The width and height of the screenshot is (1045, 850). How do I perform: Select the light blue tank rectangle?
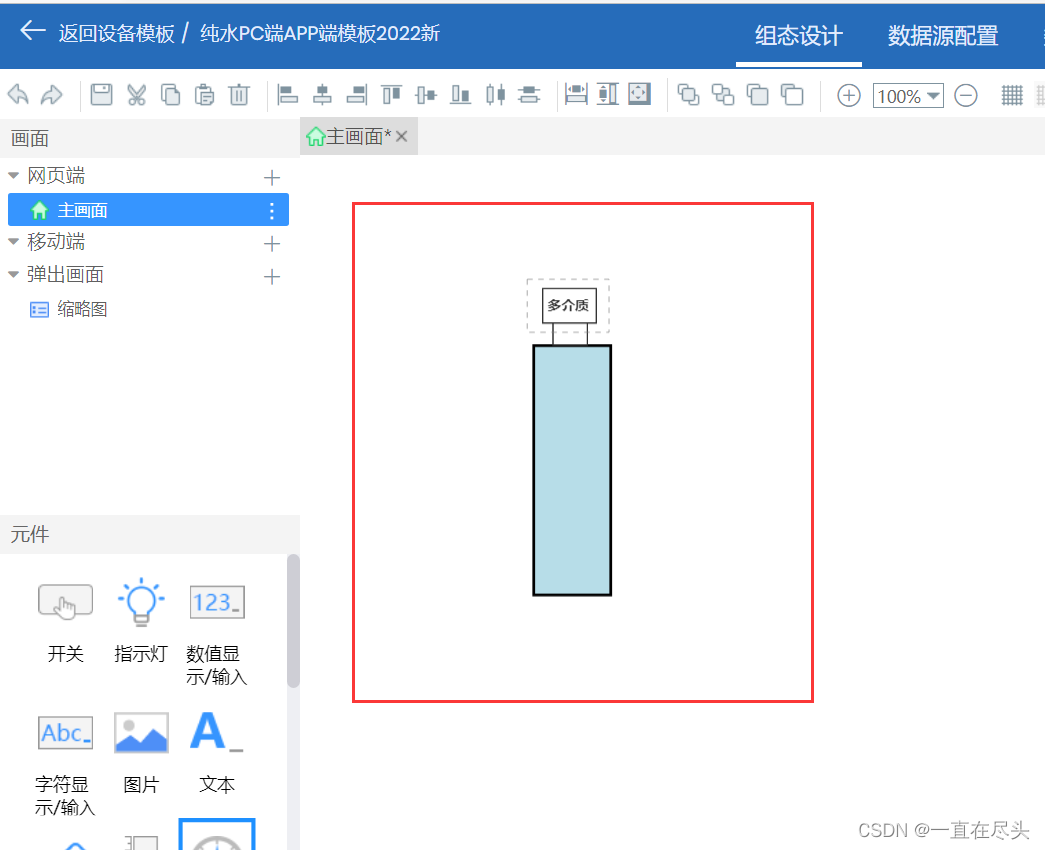tap(572, 470)
